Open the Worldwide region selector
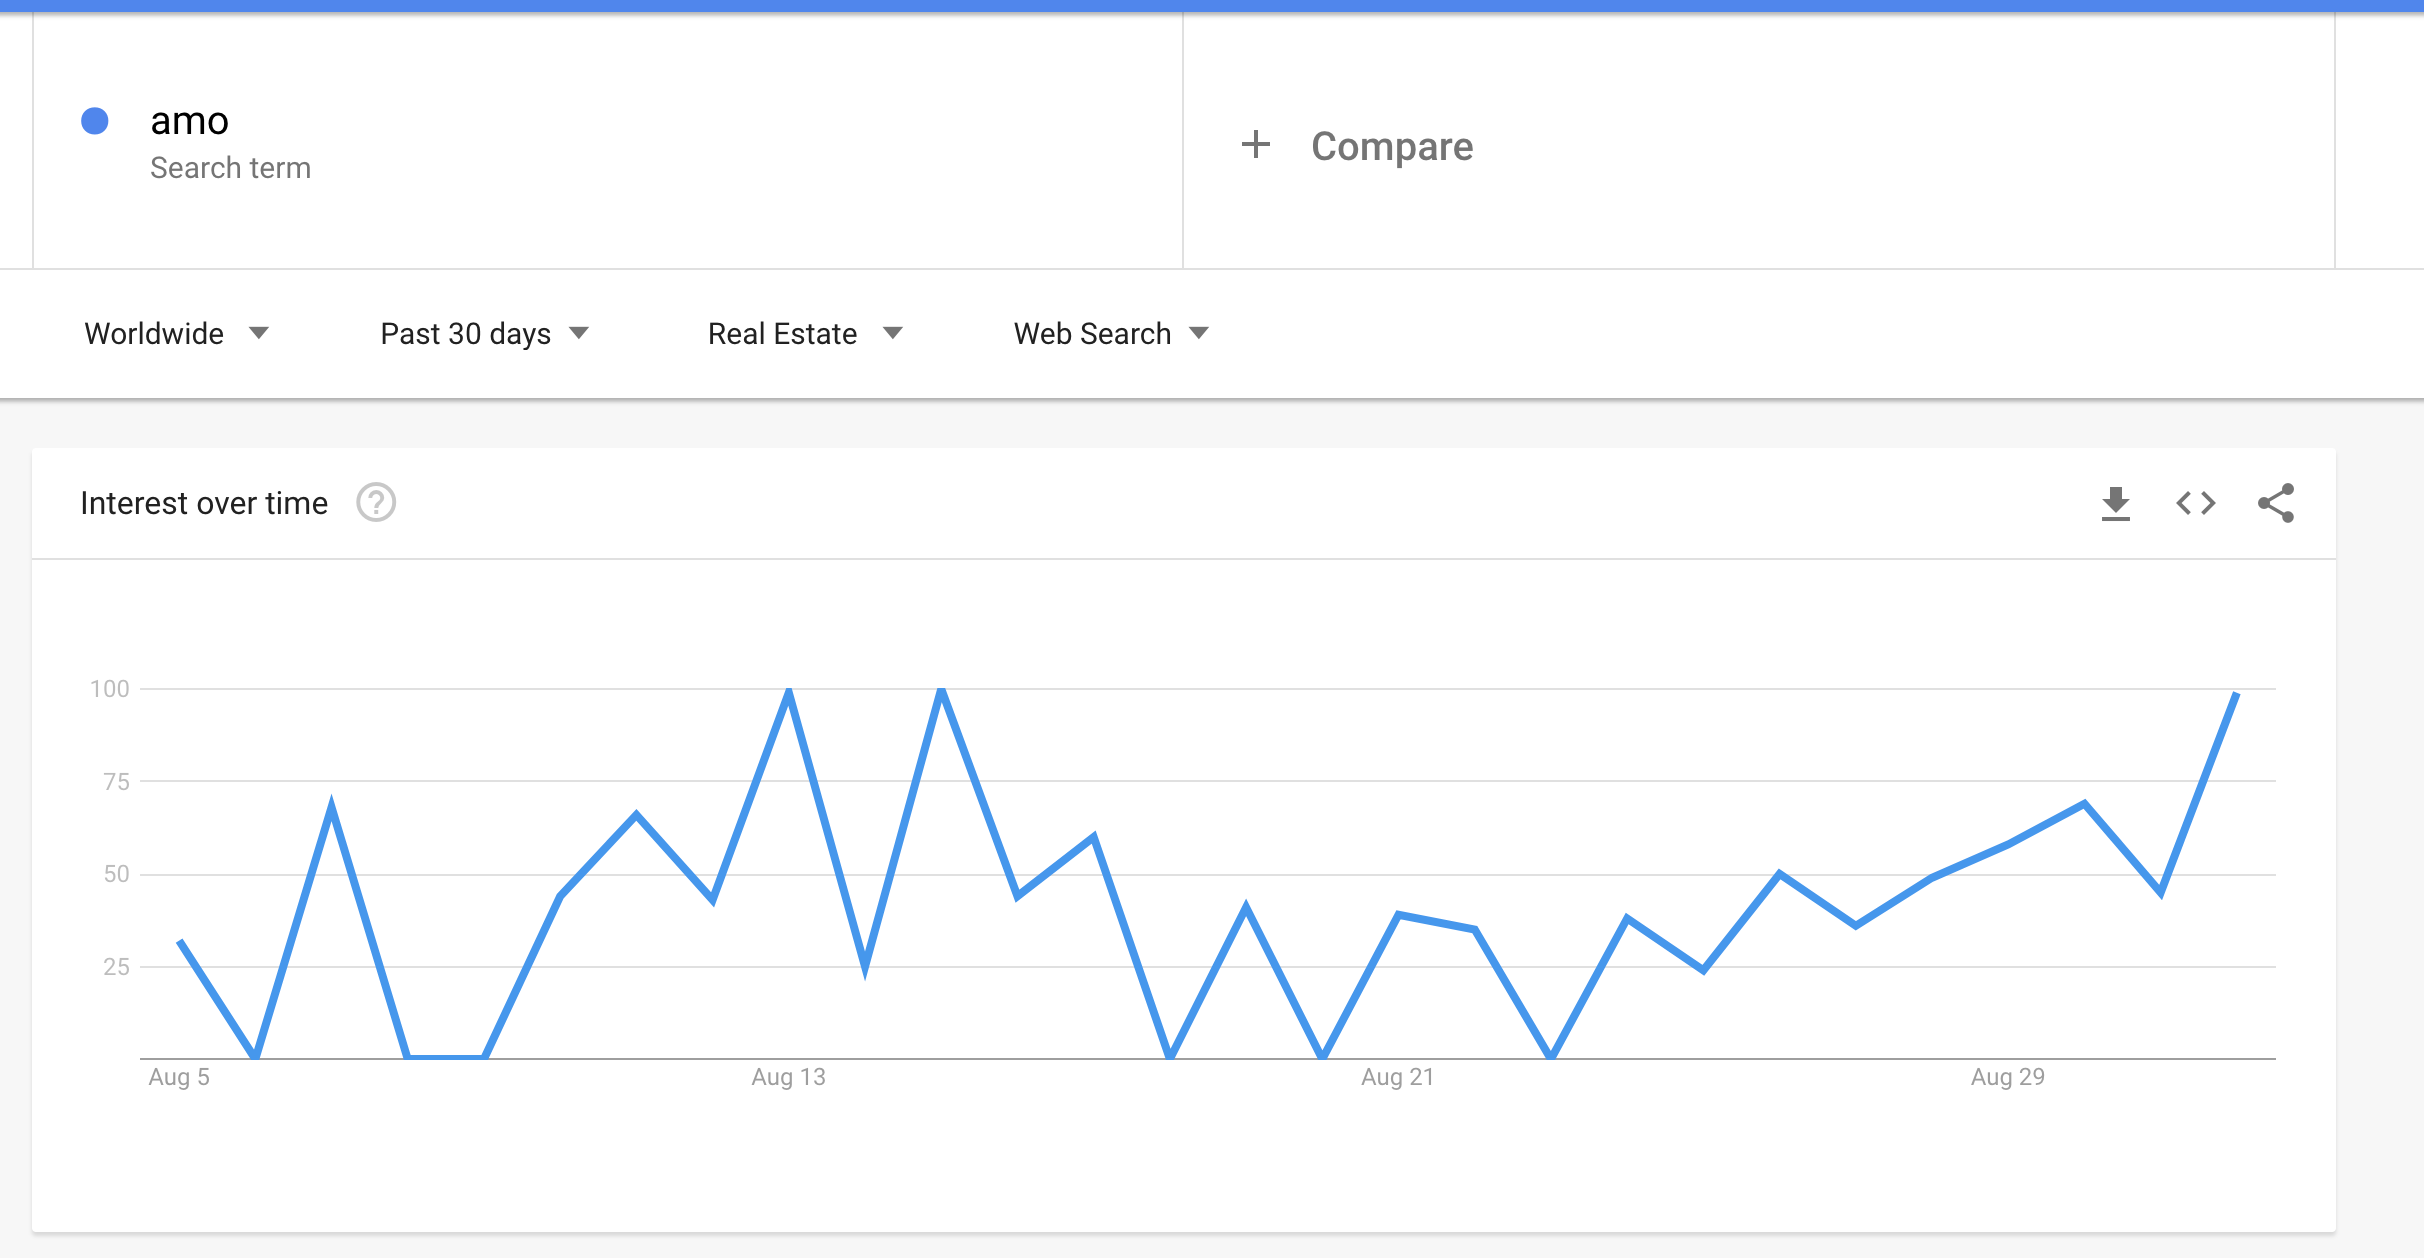This screenshot has height=1258, width=2424. click(x=155, y=333)
